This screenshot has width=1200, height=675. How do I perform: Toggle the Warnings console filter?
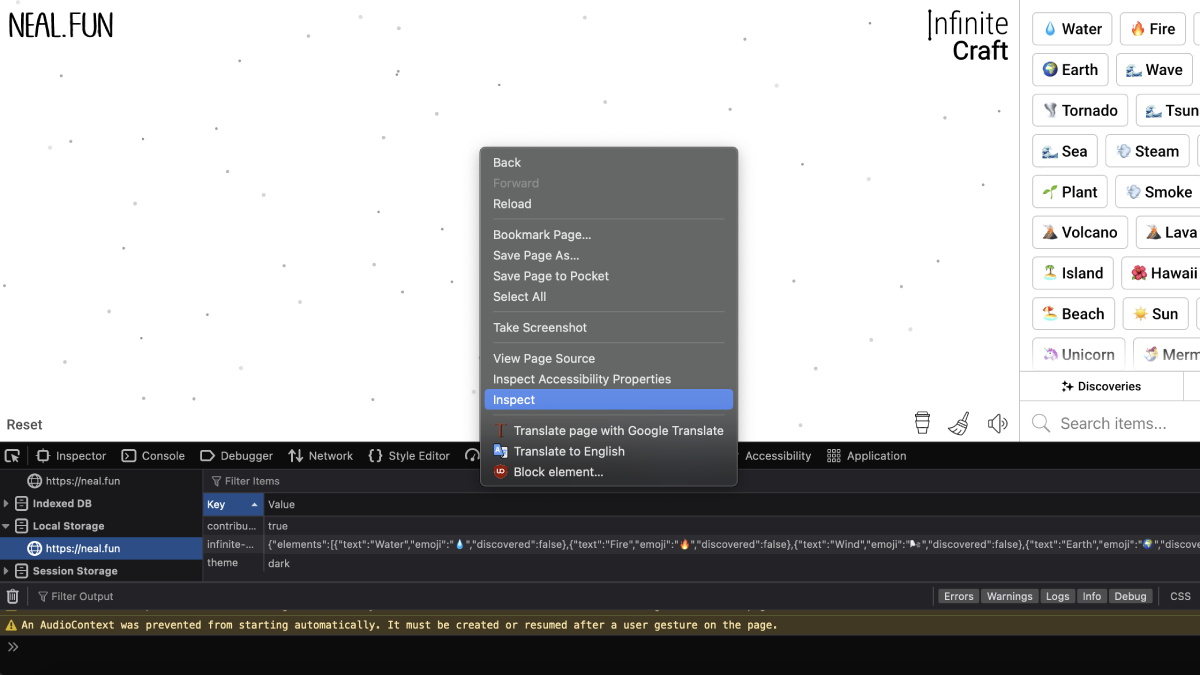click(1009, 596)
